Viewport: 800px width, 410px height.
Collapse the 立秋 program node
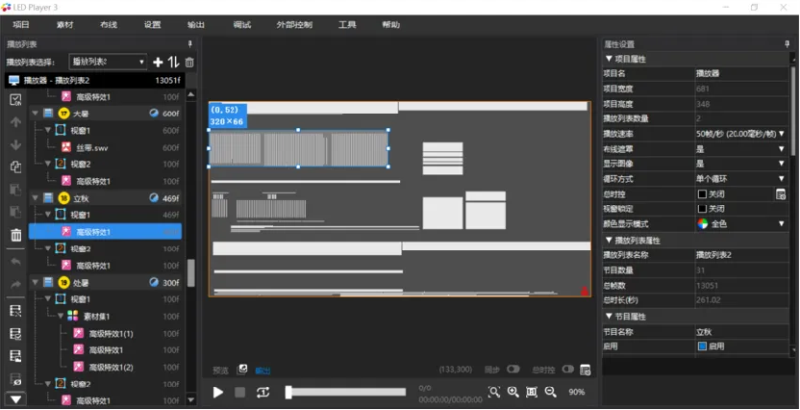tap(35, 198)
